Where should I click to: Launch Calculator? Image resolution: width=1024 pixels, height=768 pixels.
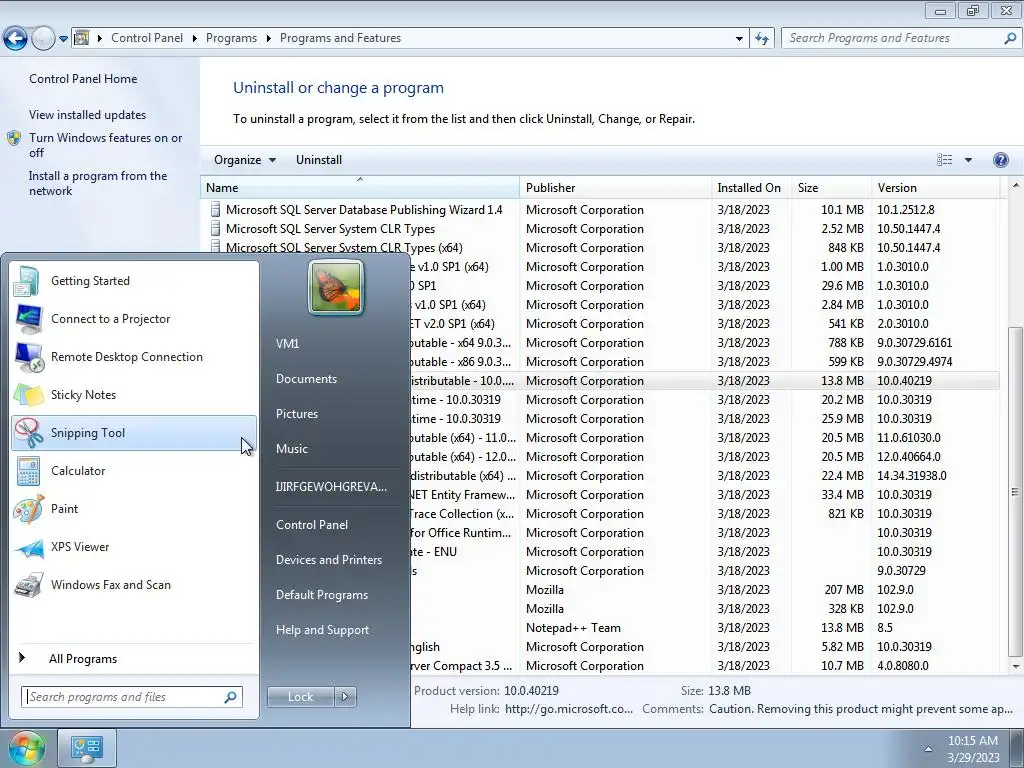tap(134, 471)
